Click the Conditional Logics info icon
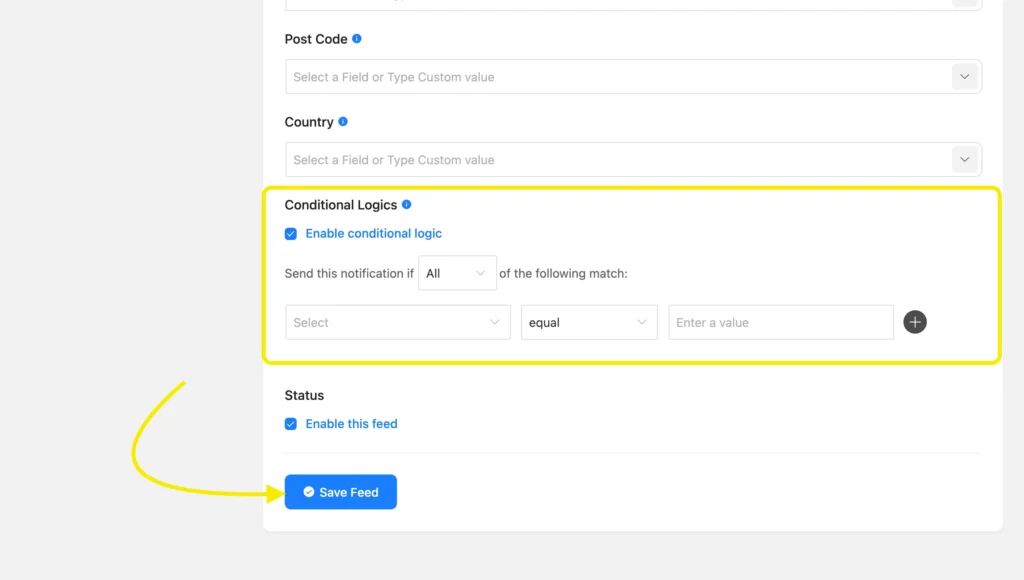Viewport: 1024px width, 580px height. pyautogui.click(x=406, y=204)
